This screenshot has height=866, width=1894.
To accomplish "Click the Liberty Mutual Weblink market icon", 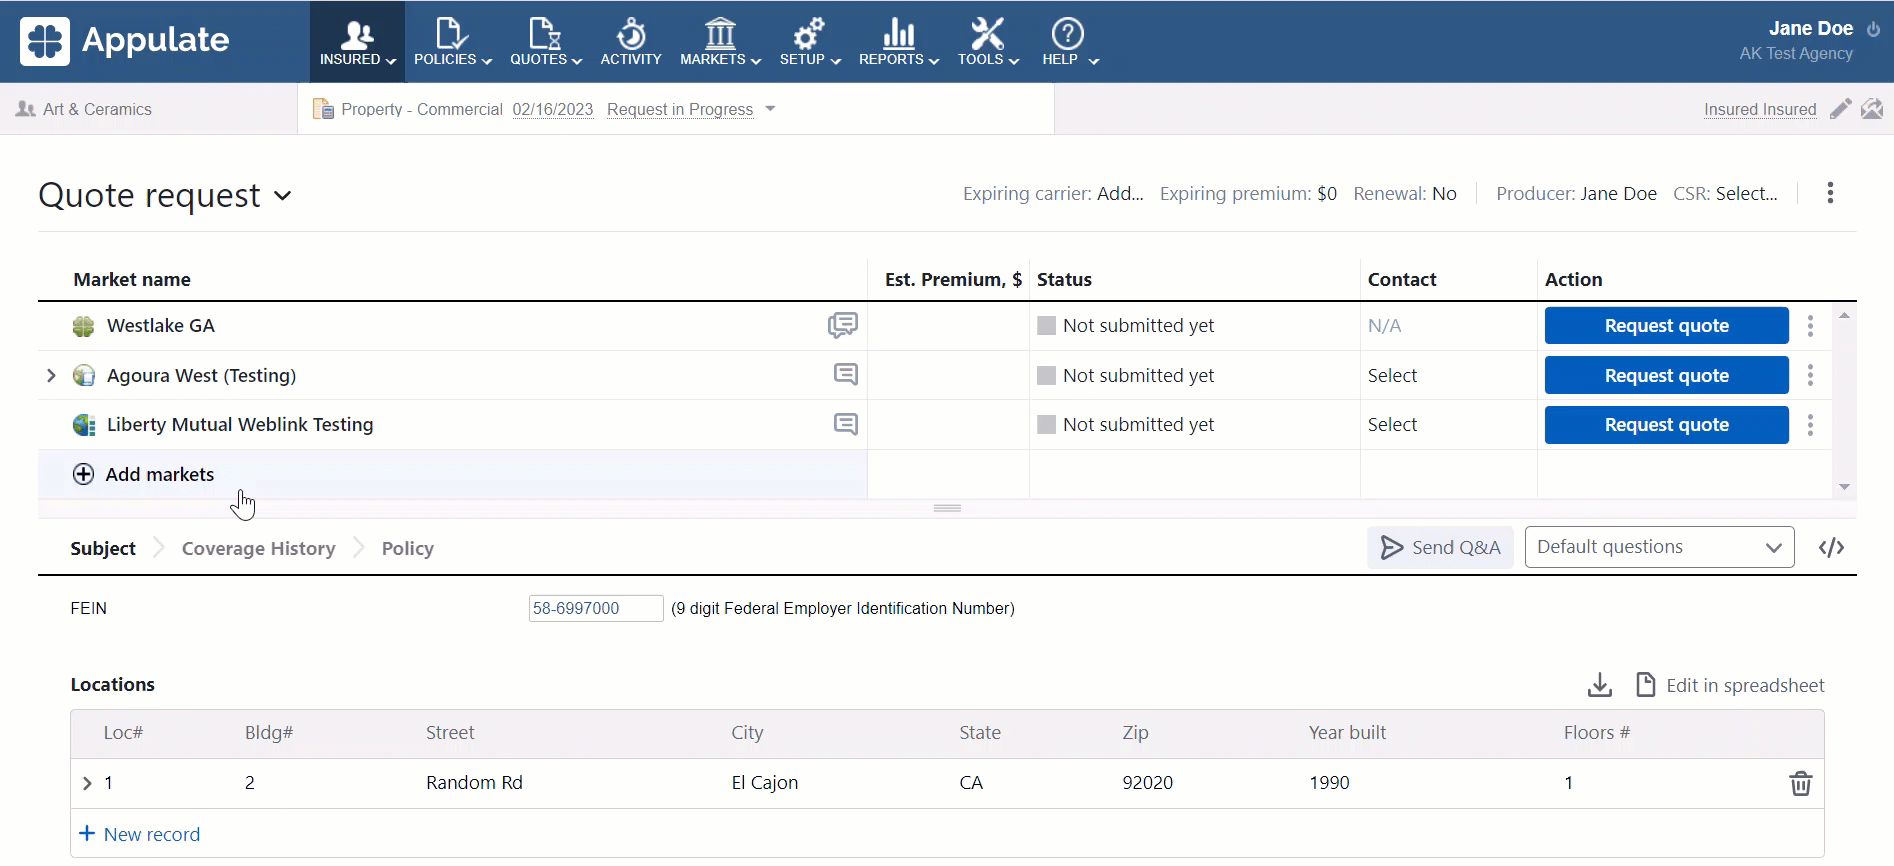I will click(x=84, y=425).
